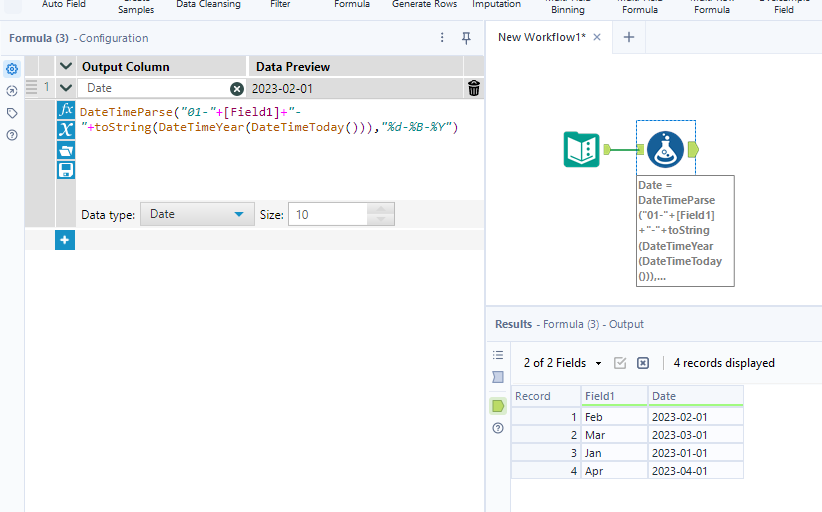Open the annotation tag icon in sidebar

[x=12, y=113]
